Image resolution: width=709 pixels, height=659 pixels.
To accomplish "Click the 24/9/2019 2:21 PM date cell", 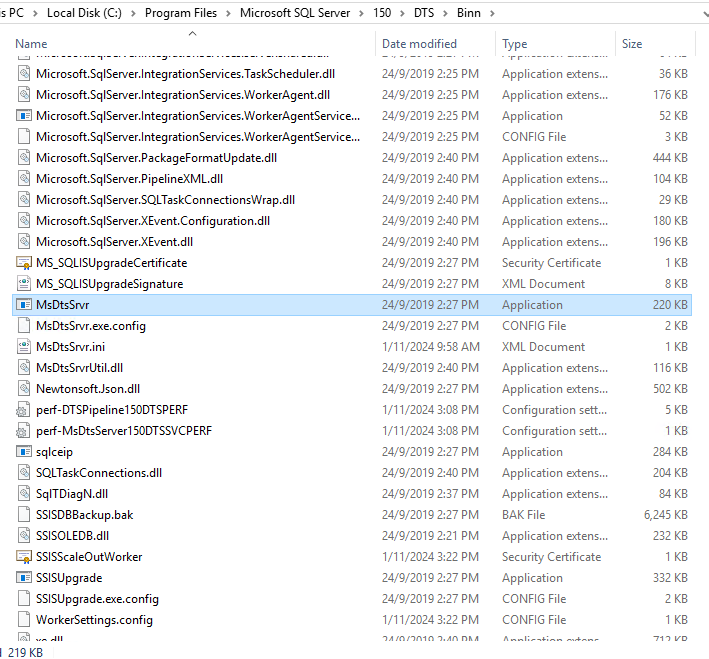I will point(430,536).
